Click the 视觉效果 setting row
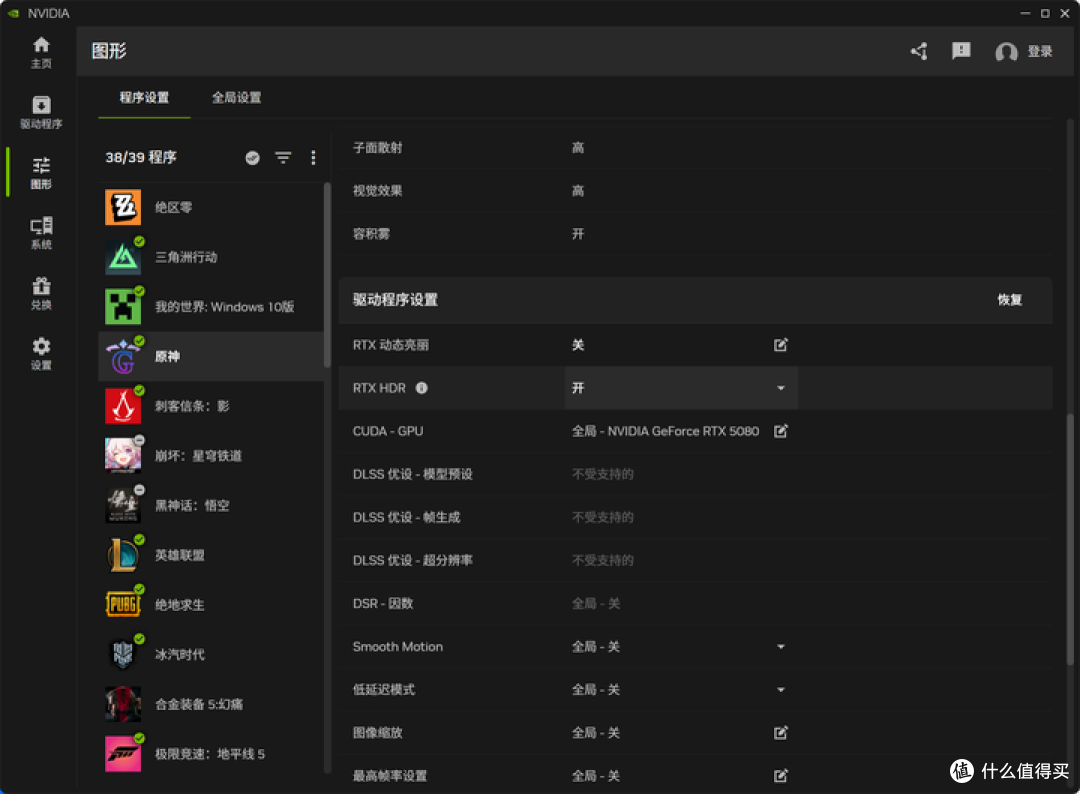1080x794 pixels. (x=695, y=191)
